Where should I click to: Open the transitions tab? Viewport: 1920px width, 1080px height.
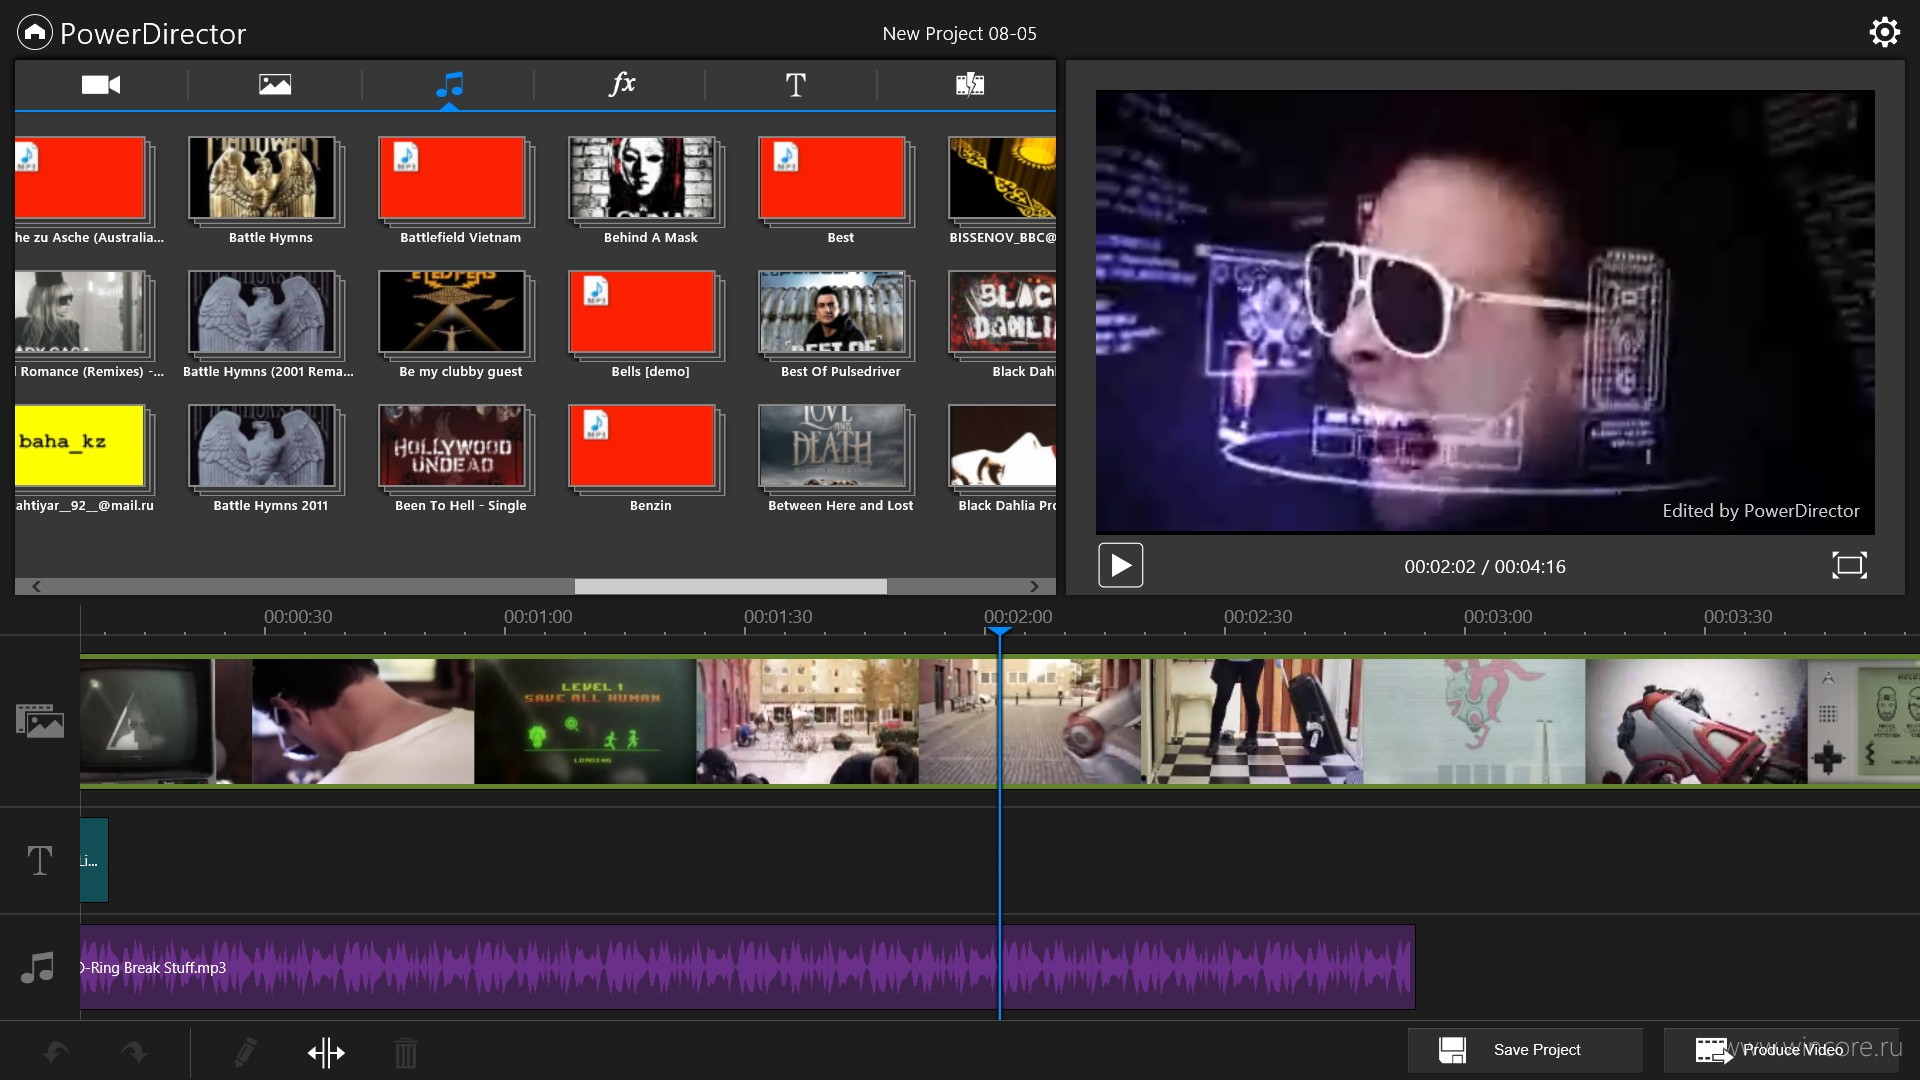(969, 85)
